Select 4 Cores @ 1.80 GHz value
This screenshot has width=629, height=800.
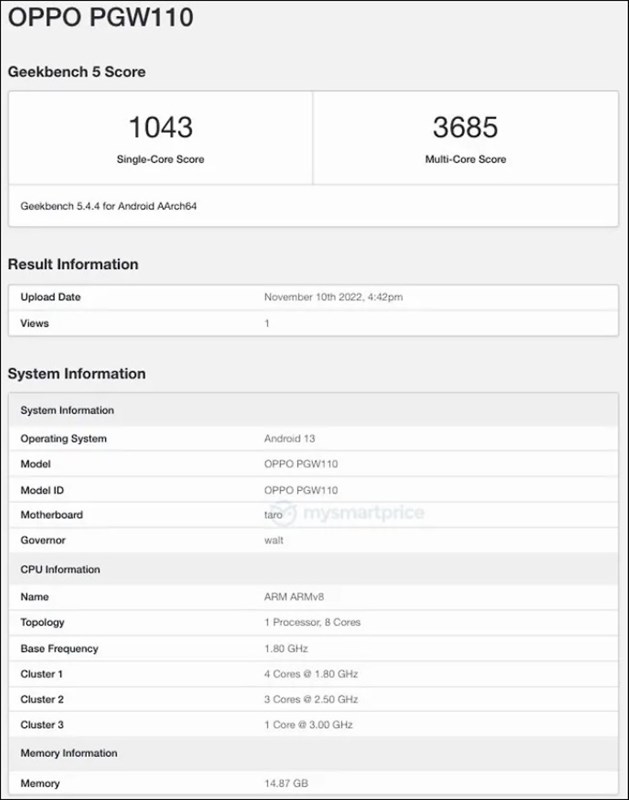click(311, 674)
